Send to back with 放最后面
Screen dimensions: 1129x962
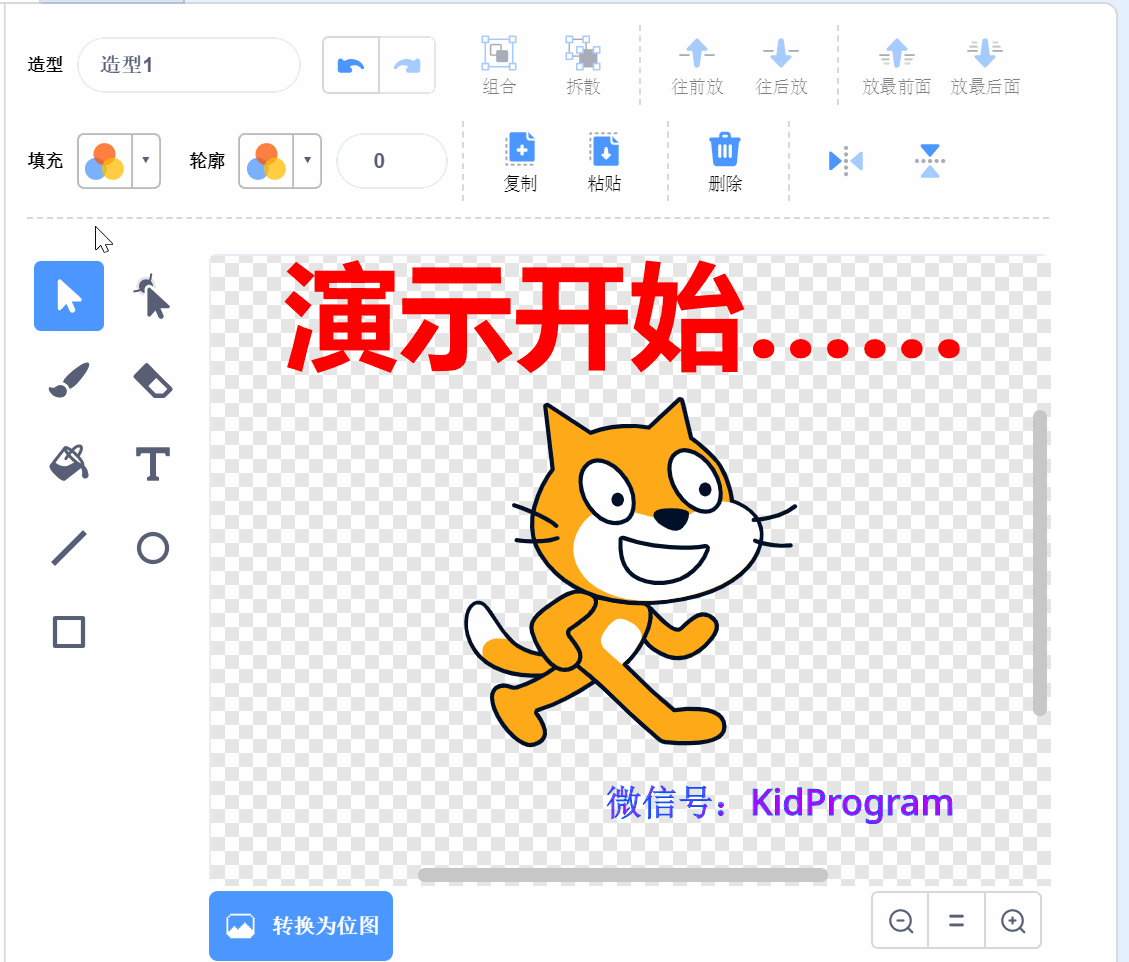[985, 66]
